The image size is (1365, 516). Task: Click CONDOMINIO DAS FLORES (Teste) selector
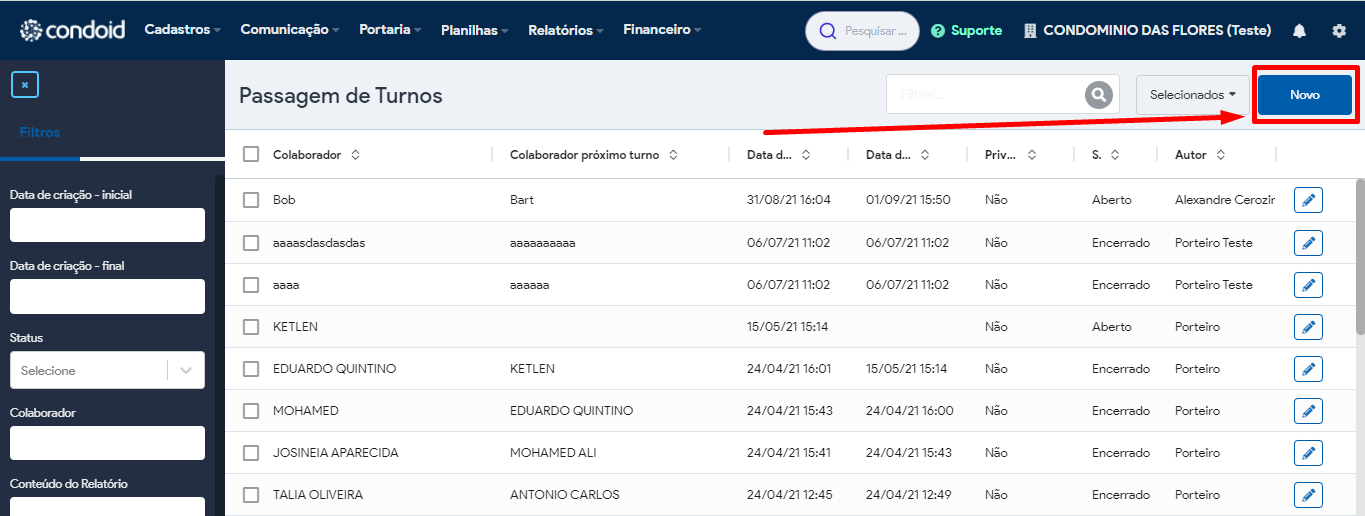pos(1157,31)
